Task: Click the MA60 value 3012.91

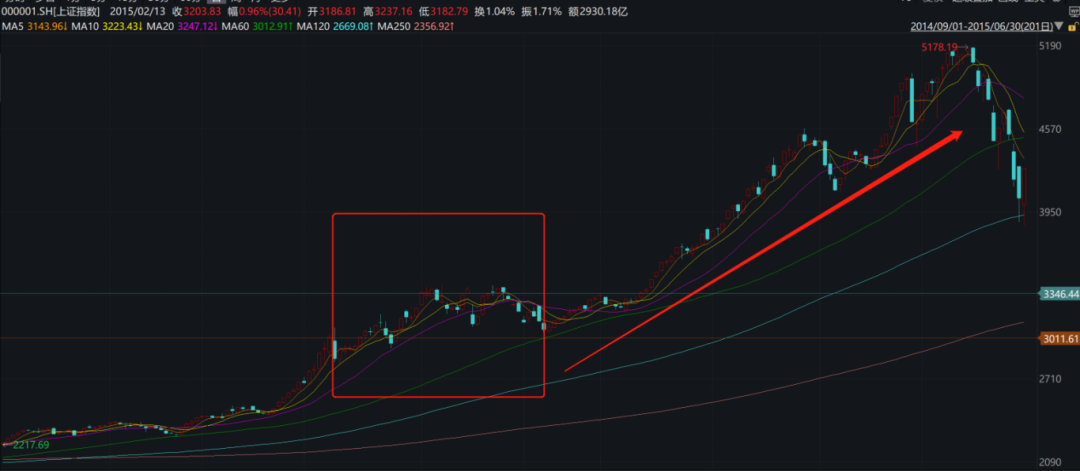Action: point(271,26)
